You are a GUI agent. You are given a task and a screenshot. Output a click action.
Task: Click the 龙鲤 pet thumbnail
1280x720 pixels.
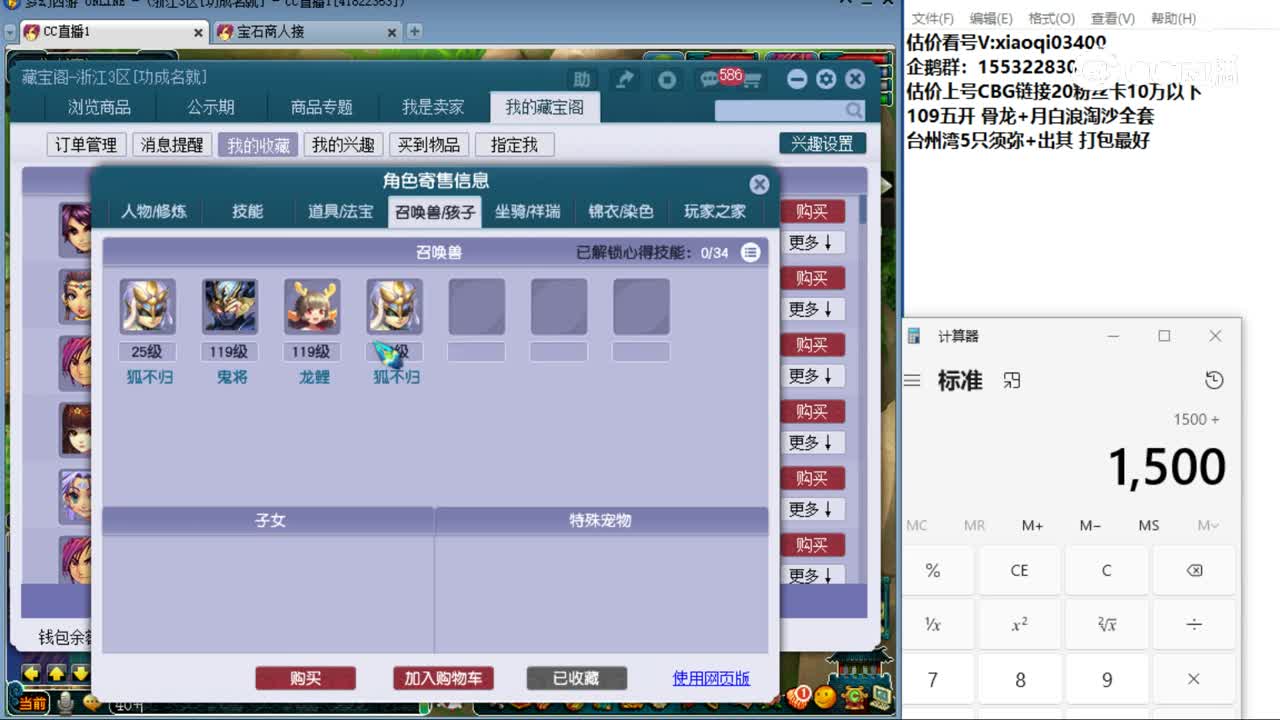(313, 306)
